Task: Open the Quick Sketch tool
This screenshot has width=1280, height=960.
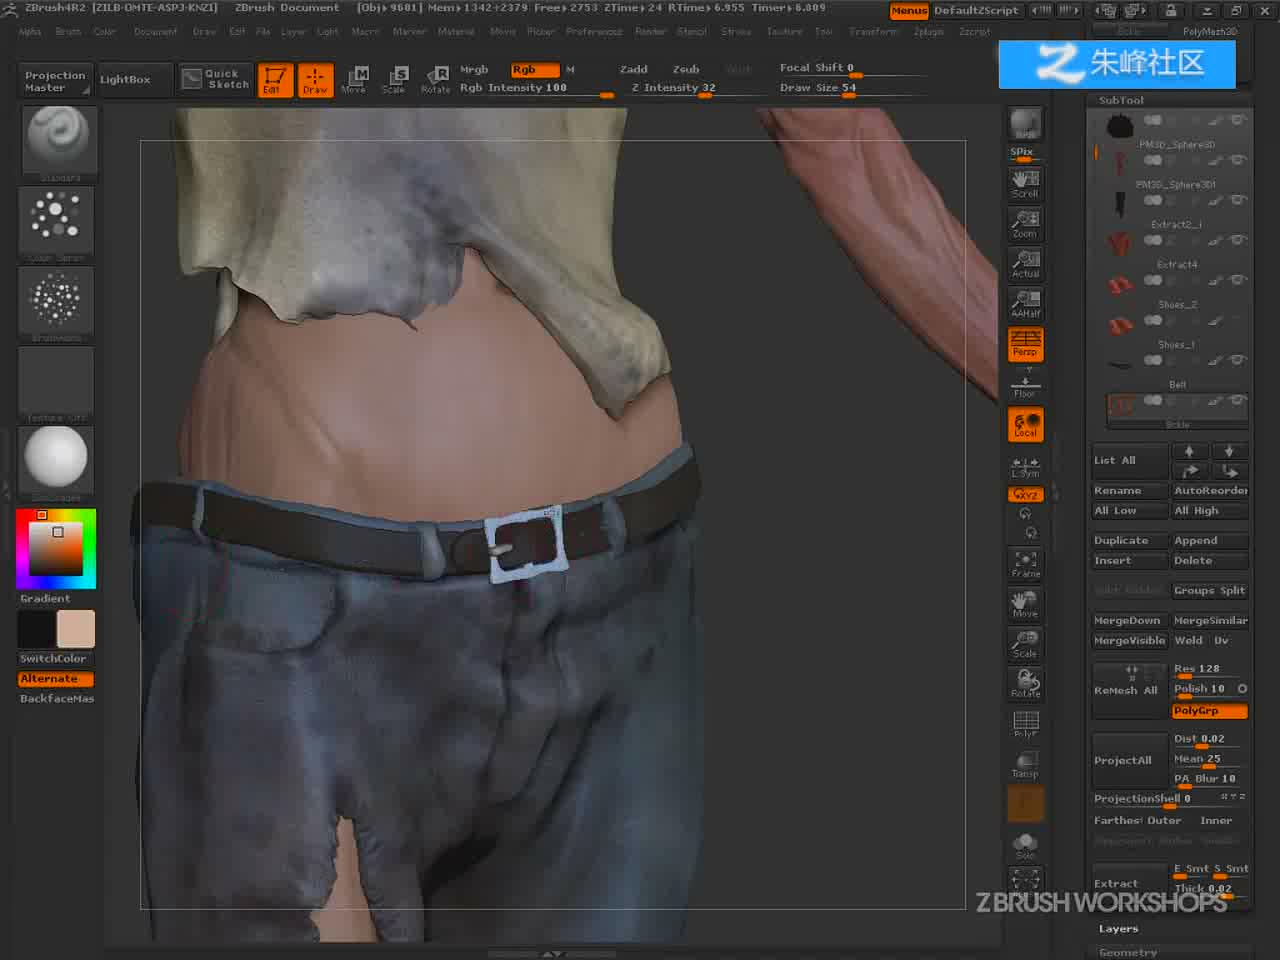Action: coord(215,79)
